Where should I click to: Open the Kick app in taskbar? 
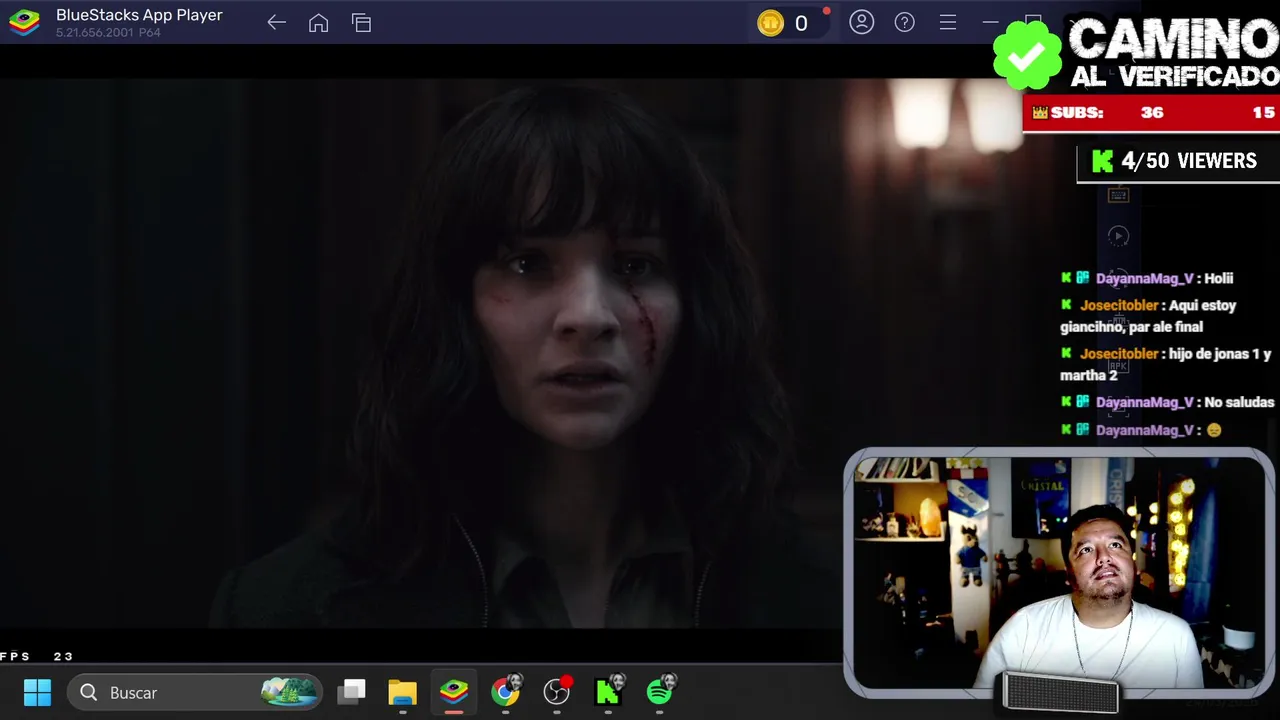tap(609, 691)
